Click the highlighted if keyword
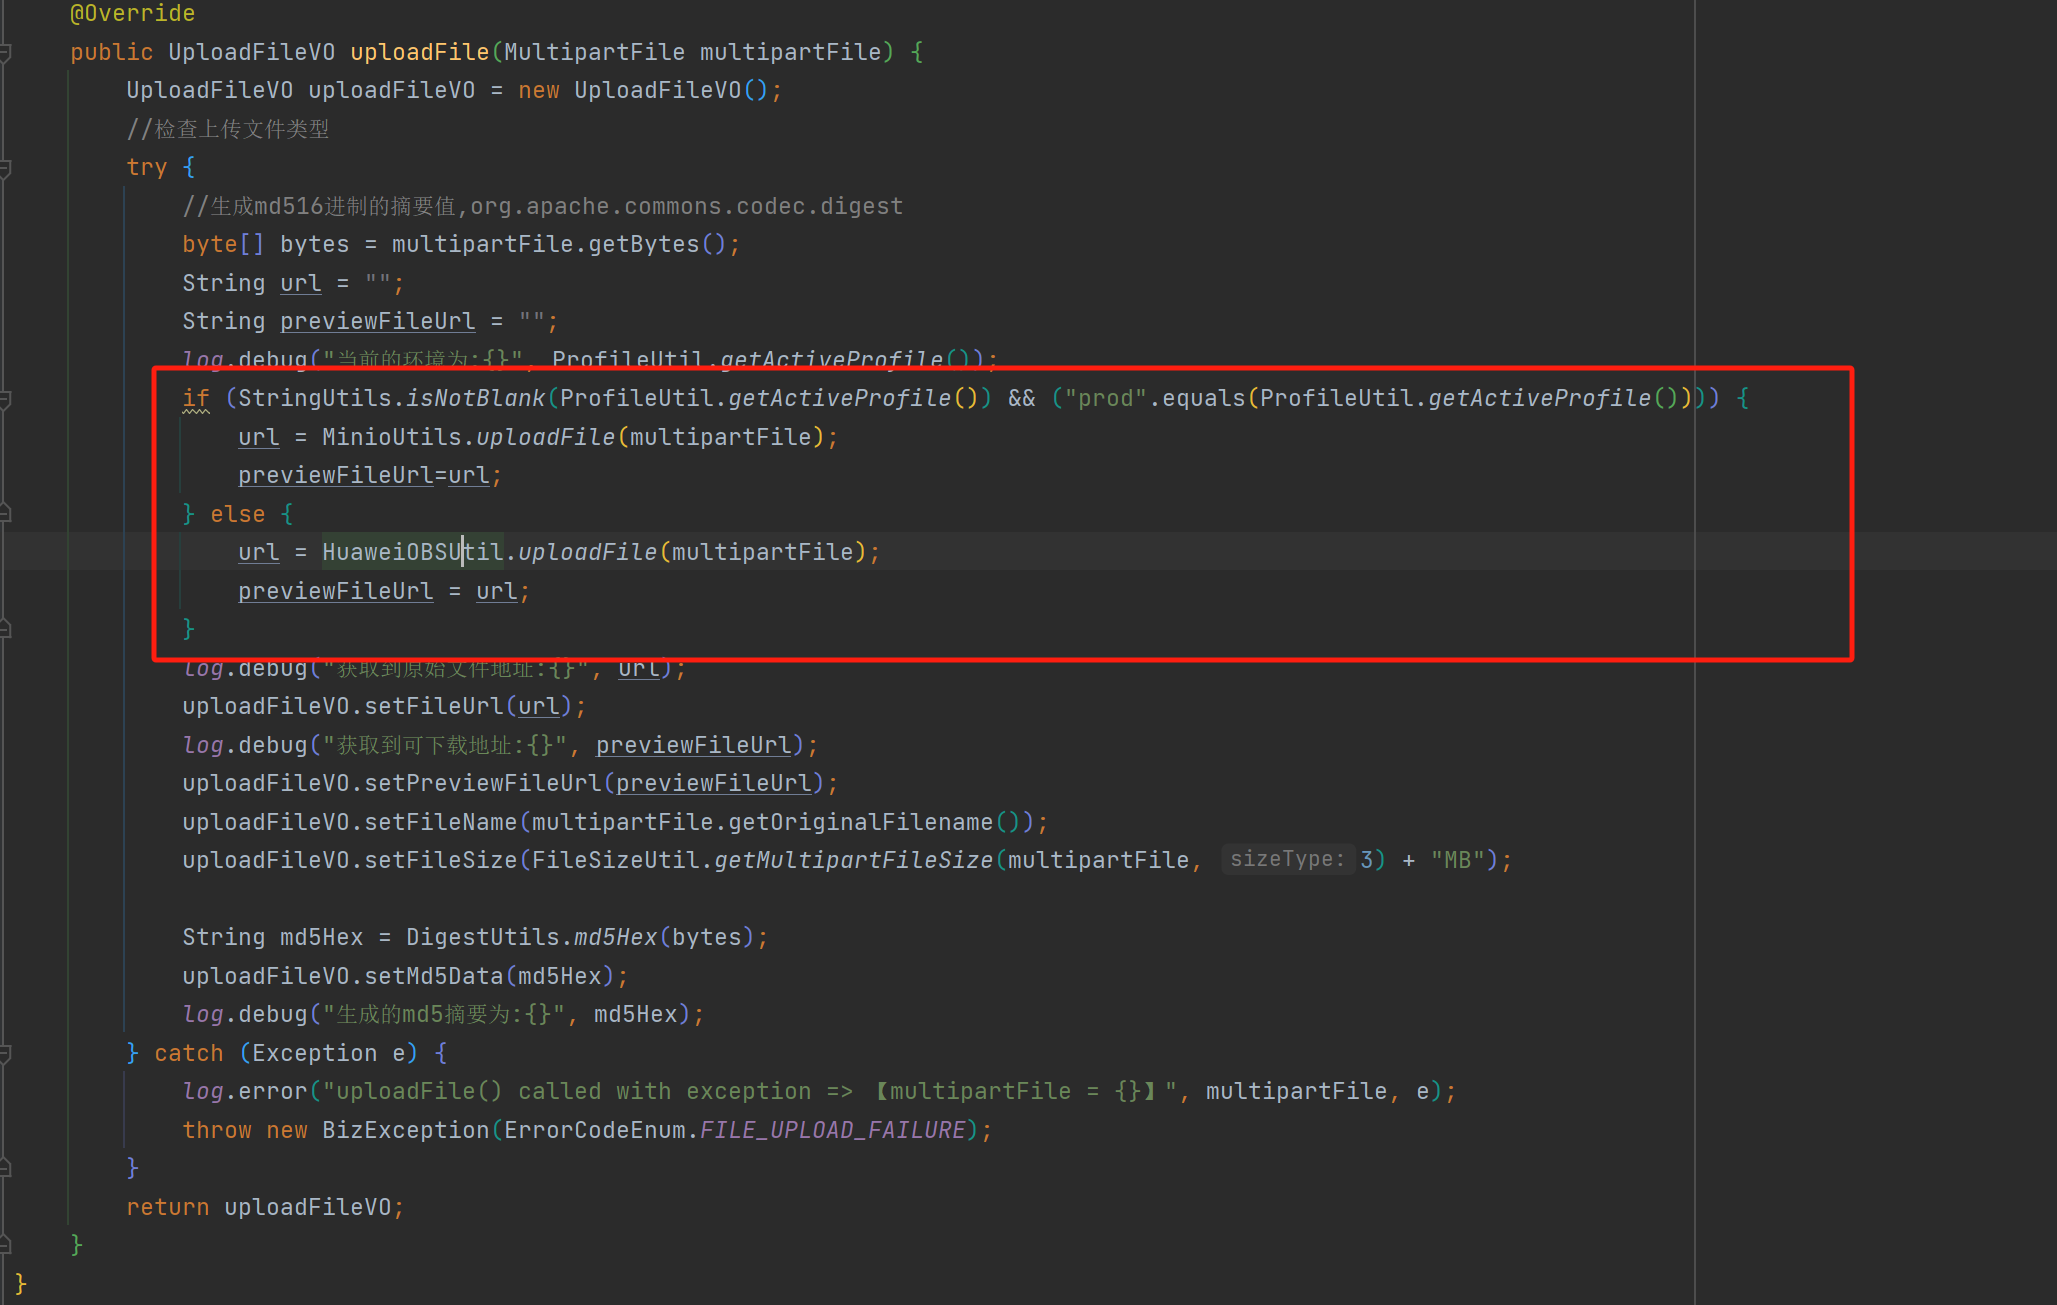 [x=196, y=399]
